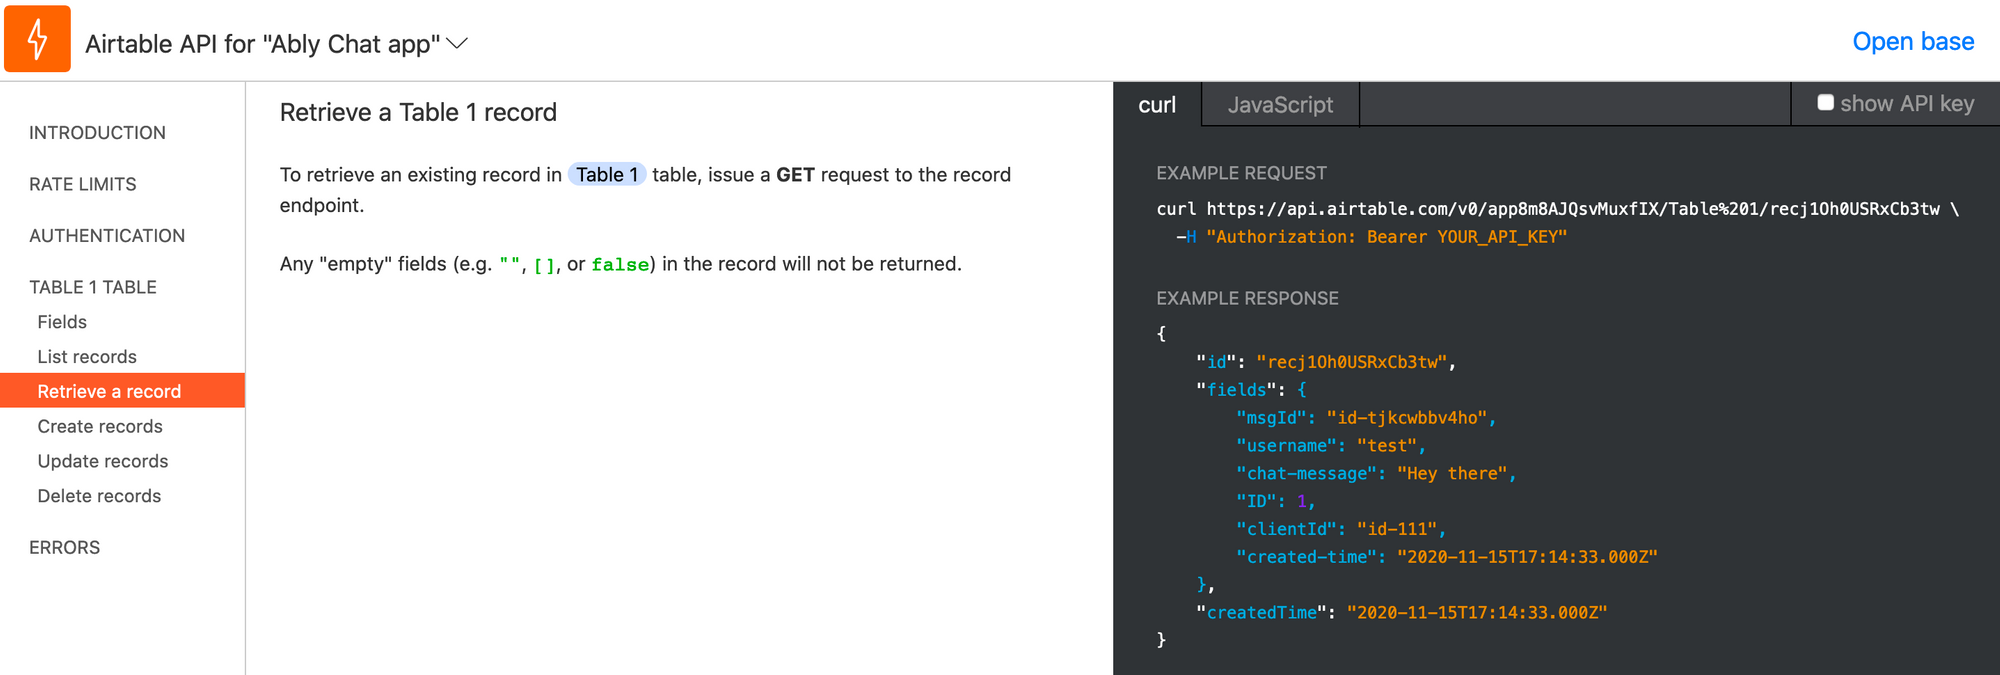Click the "msgId" value id-tjkcwbbv4ho
Image resolution: width=2000 pixels, height=675 pixels.
pyautogui.click(x=1407, y=418)
